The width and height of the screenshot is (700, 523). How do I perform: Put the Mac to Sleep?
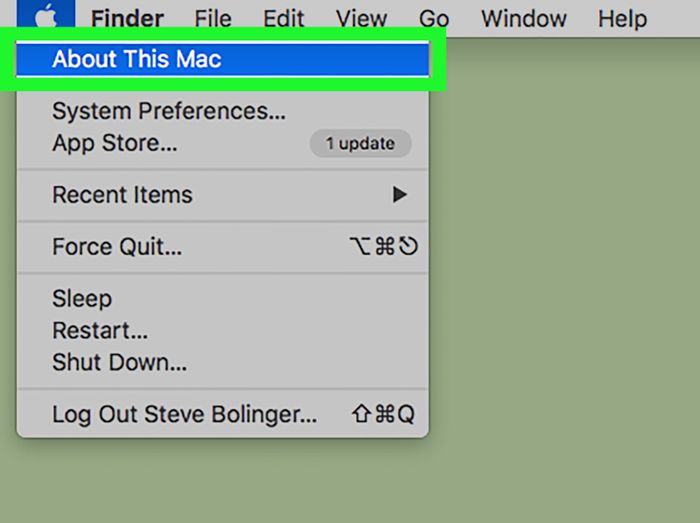[223, 298]
